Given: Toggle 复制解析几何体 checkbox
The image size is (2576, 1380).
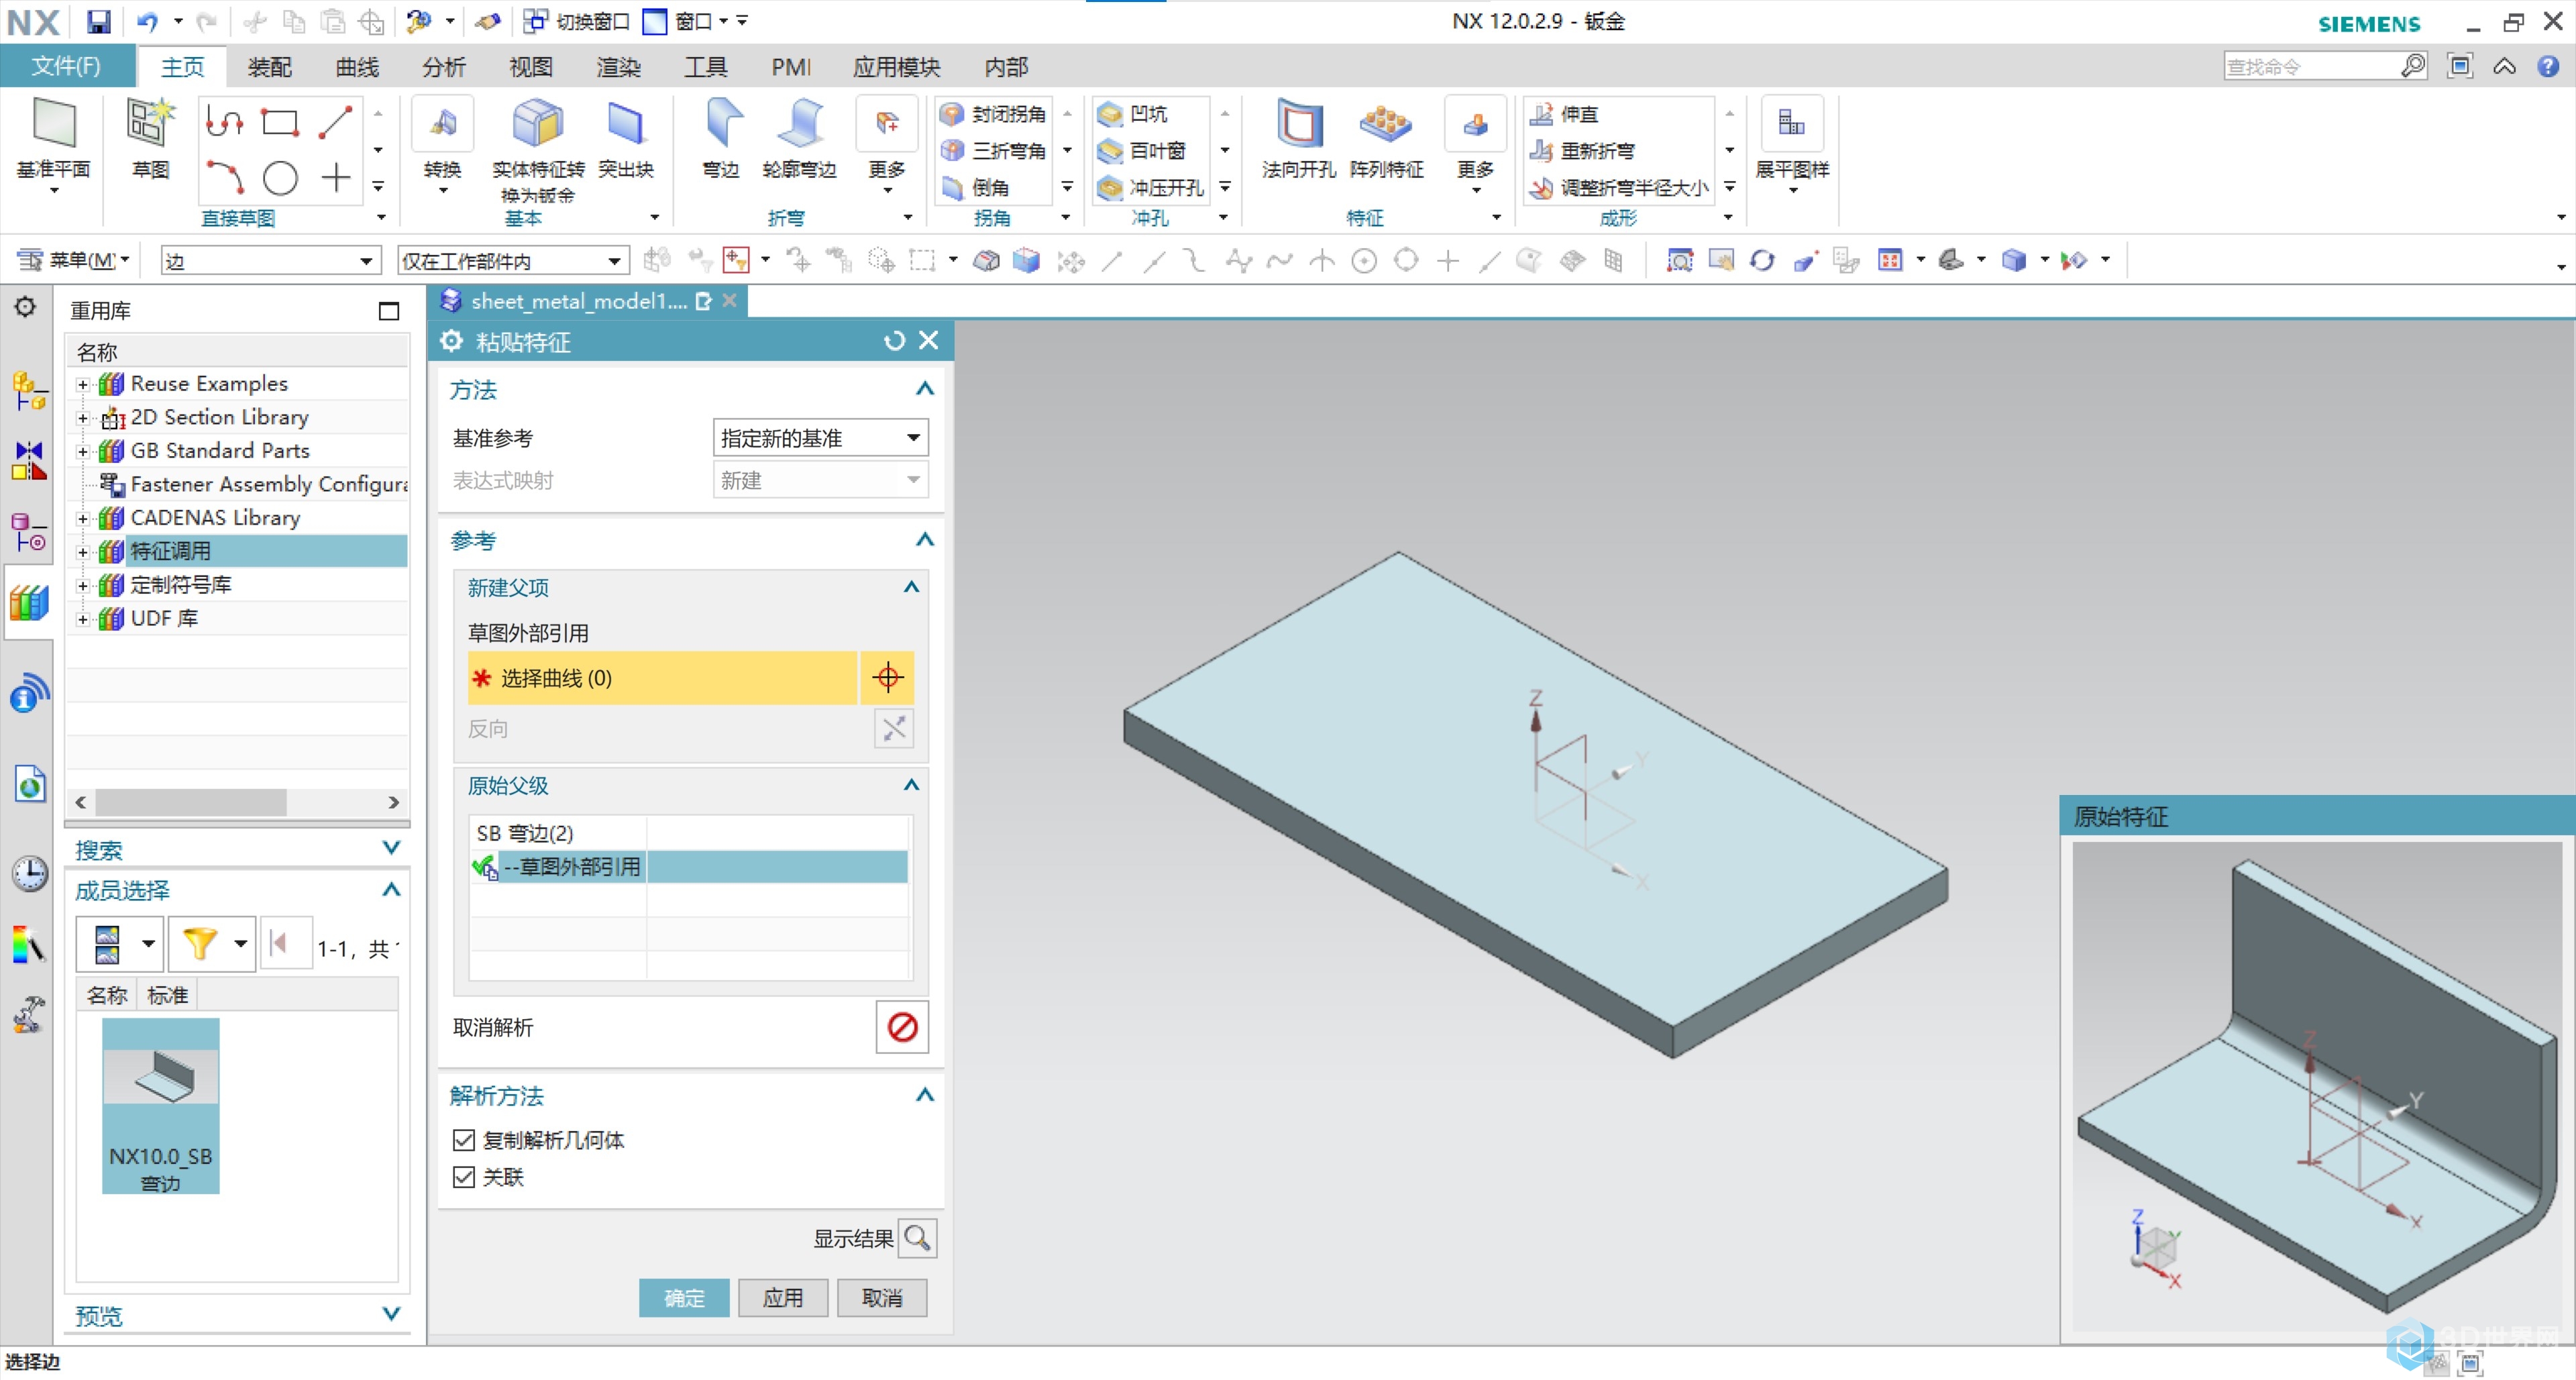Looking at the screenshot, I should pyautogui.click(x=464, y=1140).
